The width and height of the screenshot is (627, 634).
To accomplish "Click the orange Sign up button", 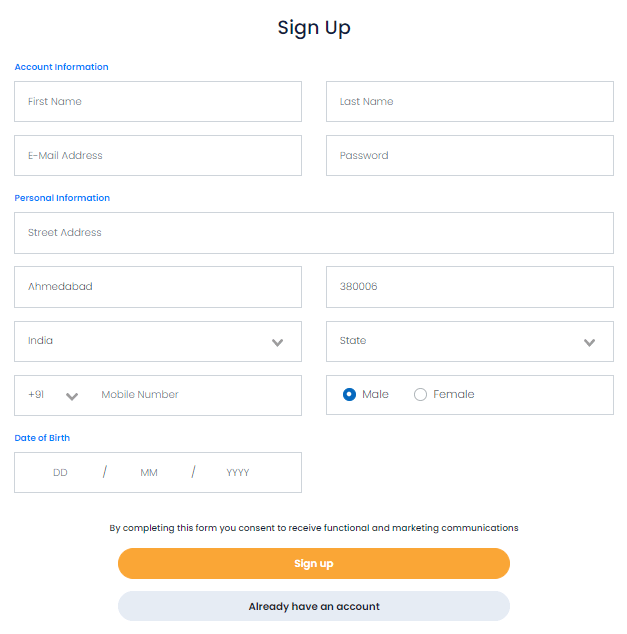I will coord(314,564).
